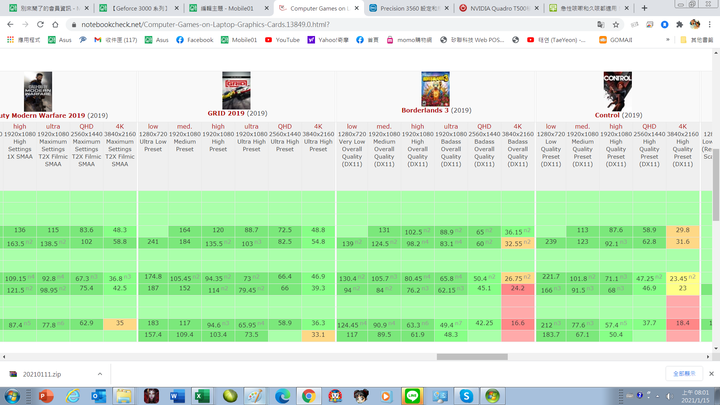Select the red 18.4 Control 4K cell
This screenshot has width=720, height=405.
tap(682, 323)
